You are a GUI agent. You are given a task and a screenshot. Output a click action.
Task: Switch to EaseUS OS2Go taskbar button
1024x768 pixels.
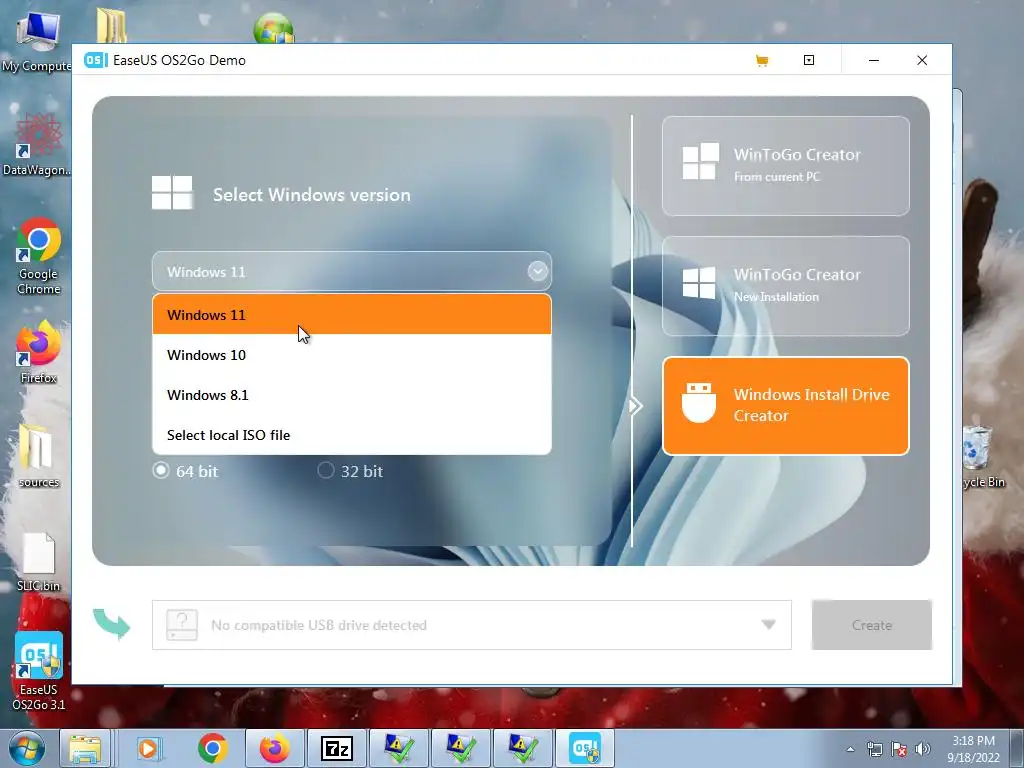pyautogui.click(x=584, y=748)
